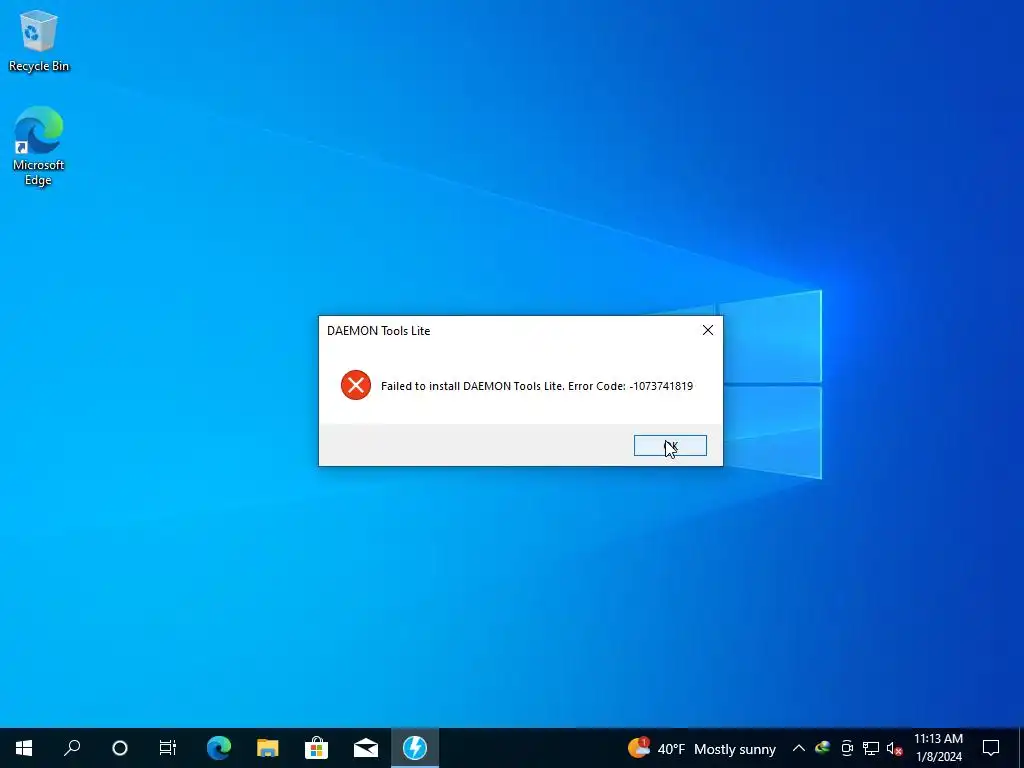Open Task View in the taskbar
This screenshot has width=1024, height=768.
point(168,748)
